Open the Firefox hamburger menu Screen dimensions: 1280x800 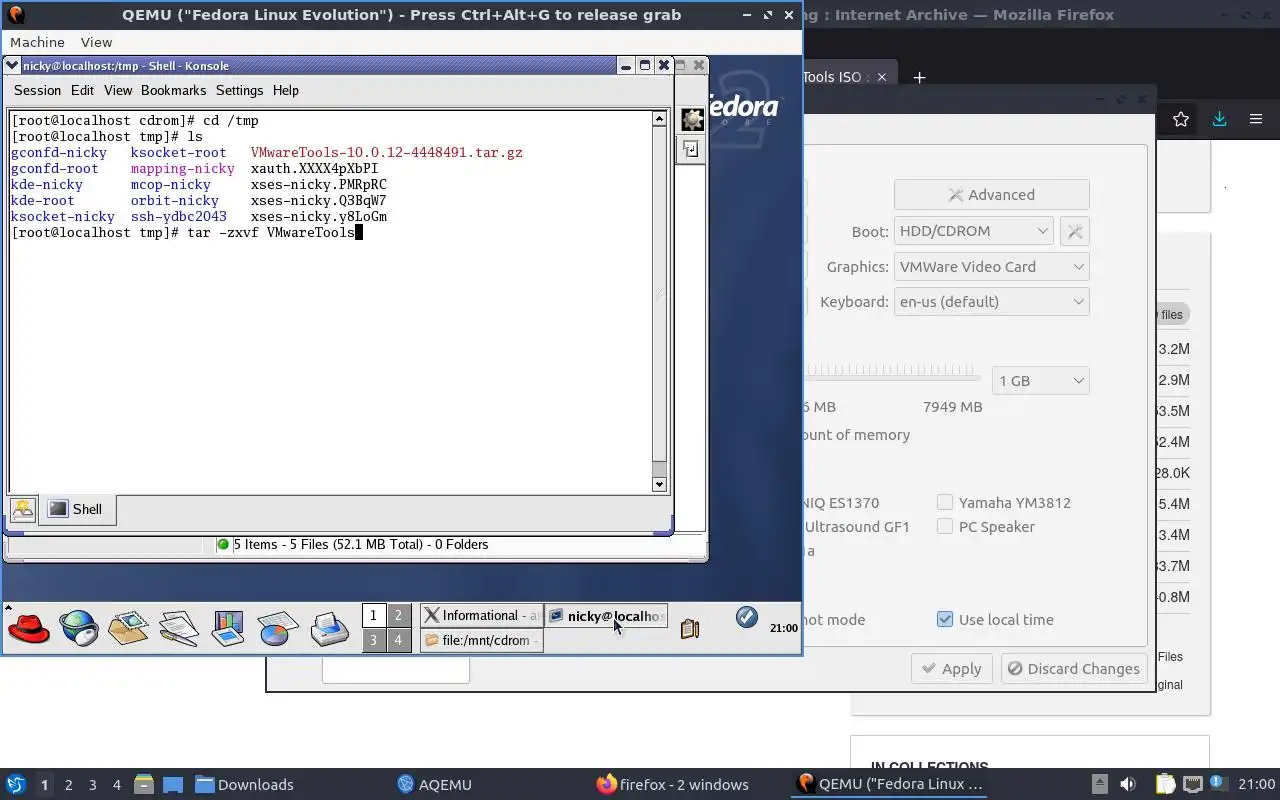pyautogui.click(x=1256, y=120)
